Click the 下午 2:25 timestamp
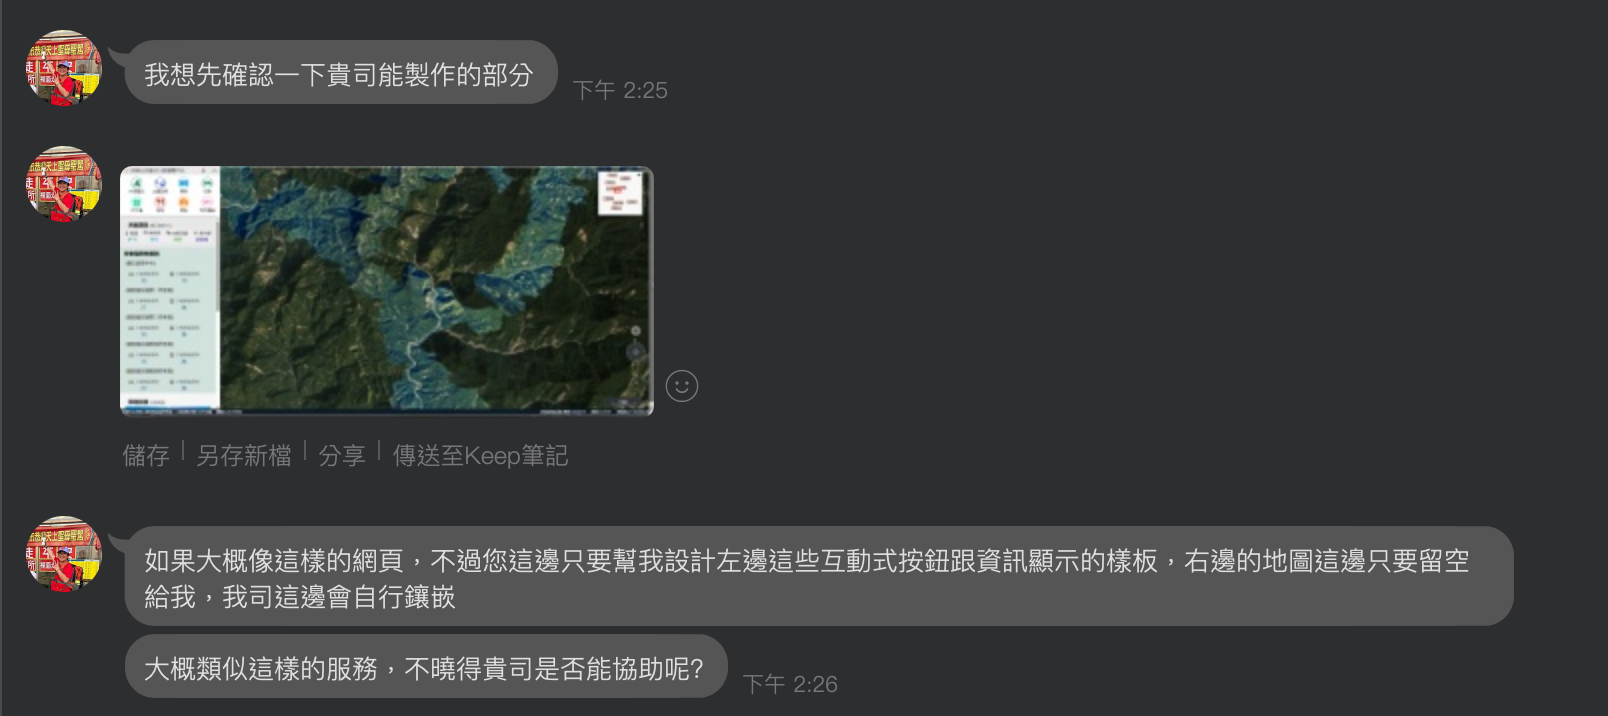This screenshot has width=1608, height=716. point(620,90)
